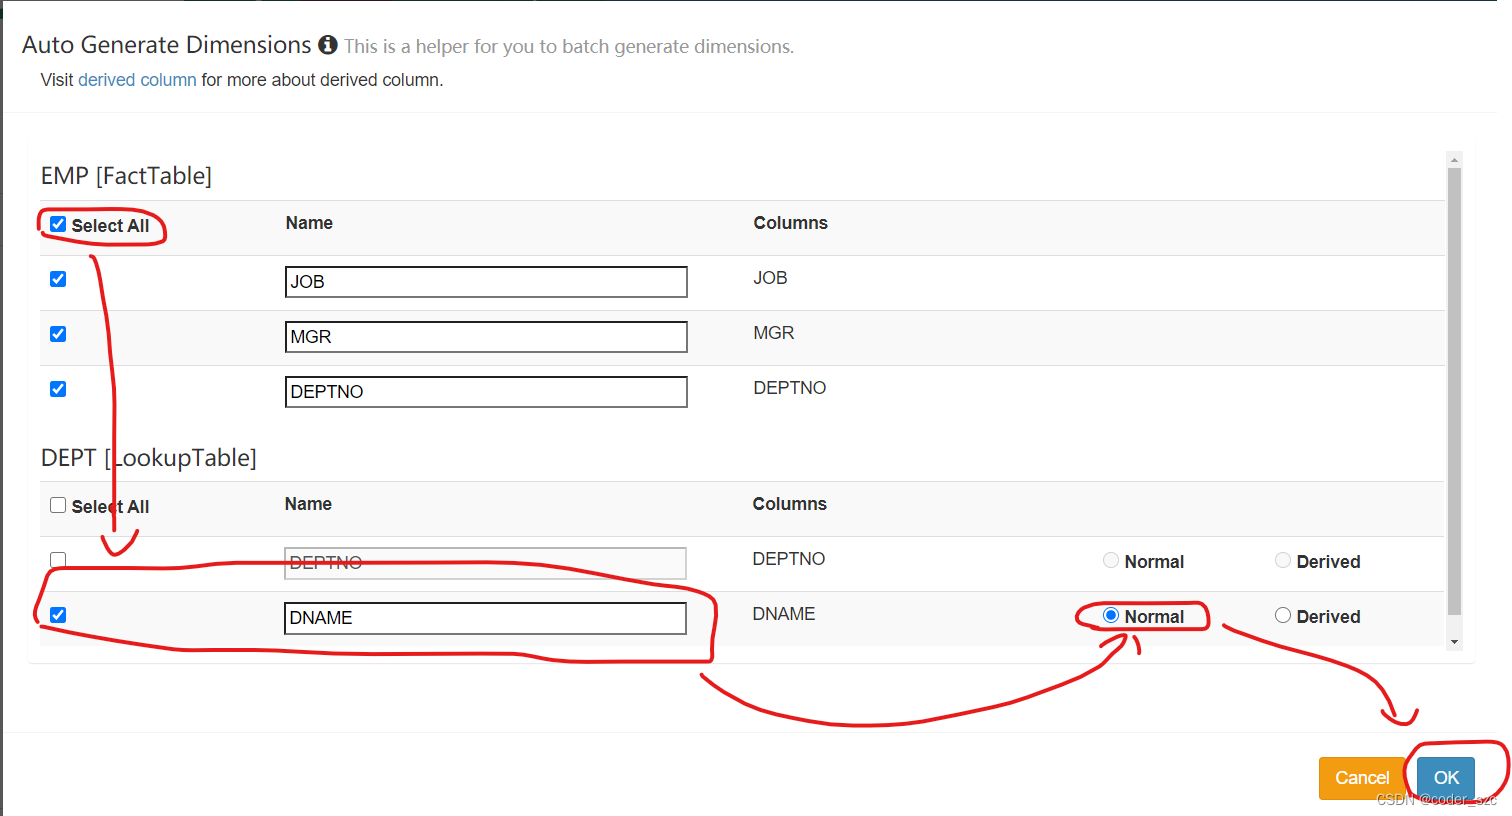The image size is (1512, 816).
Task: Click the DEPT DEPTNO column label
Action: tap(789, 559)
